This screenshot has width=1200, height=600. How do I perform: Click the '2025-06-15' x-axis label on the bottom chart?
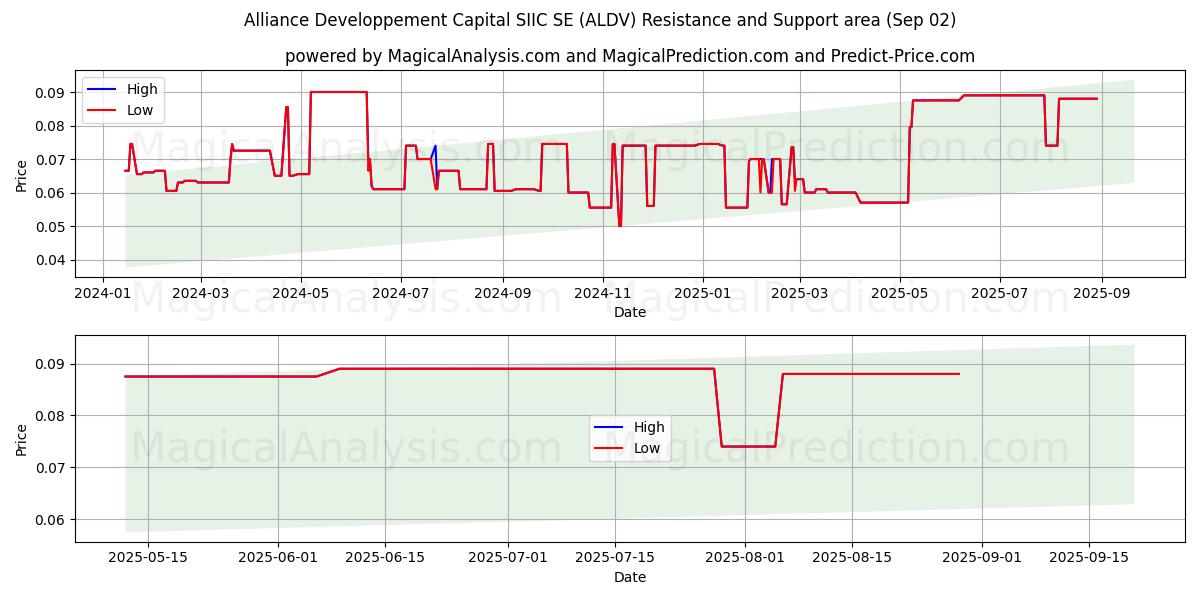(385, 559)
